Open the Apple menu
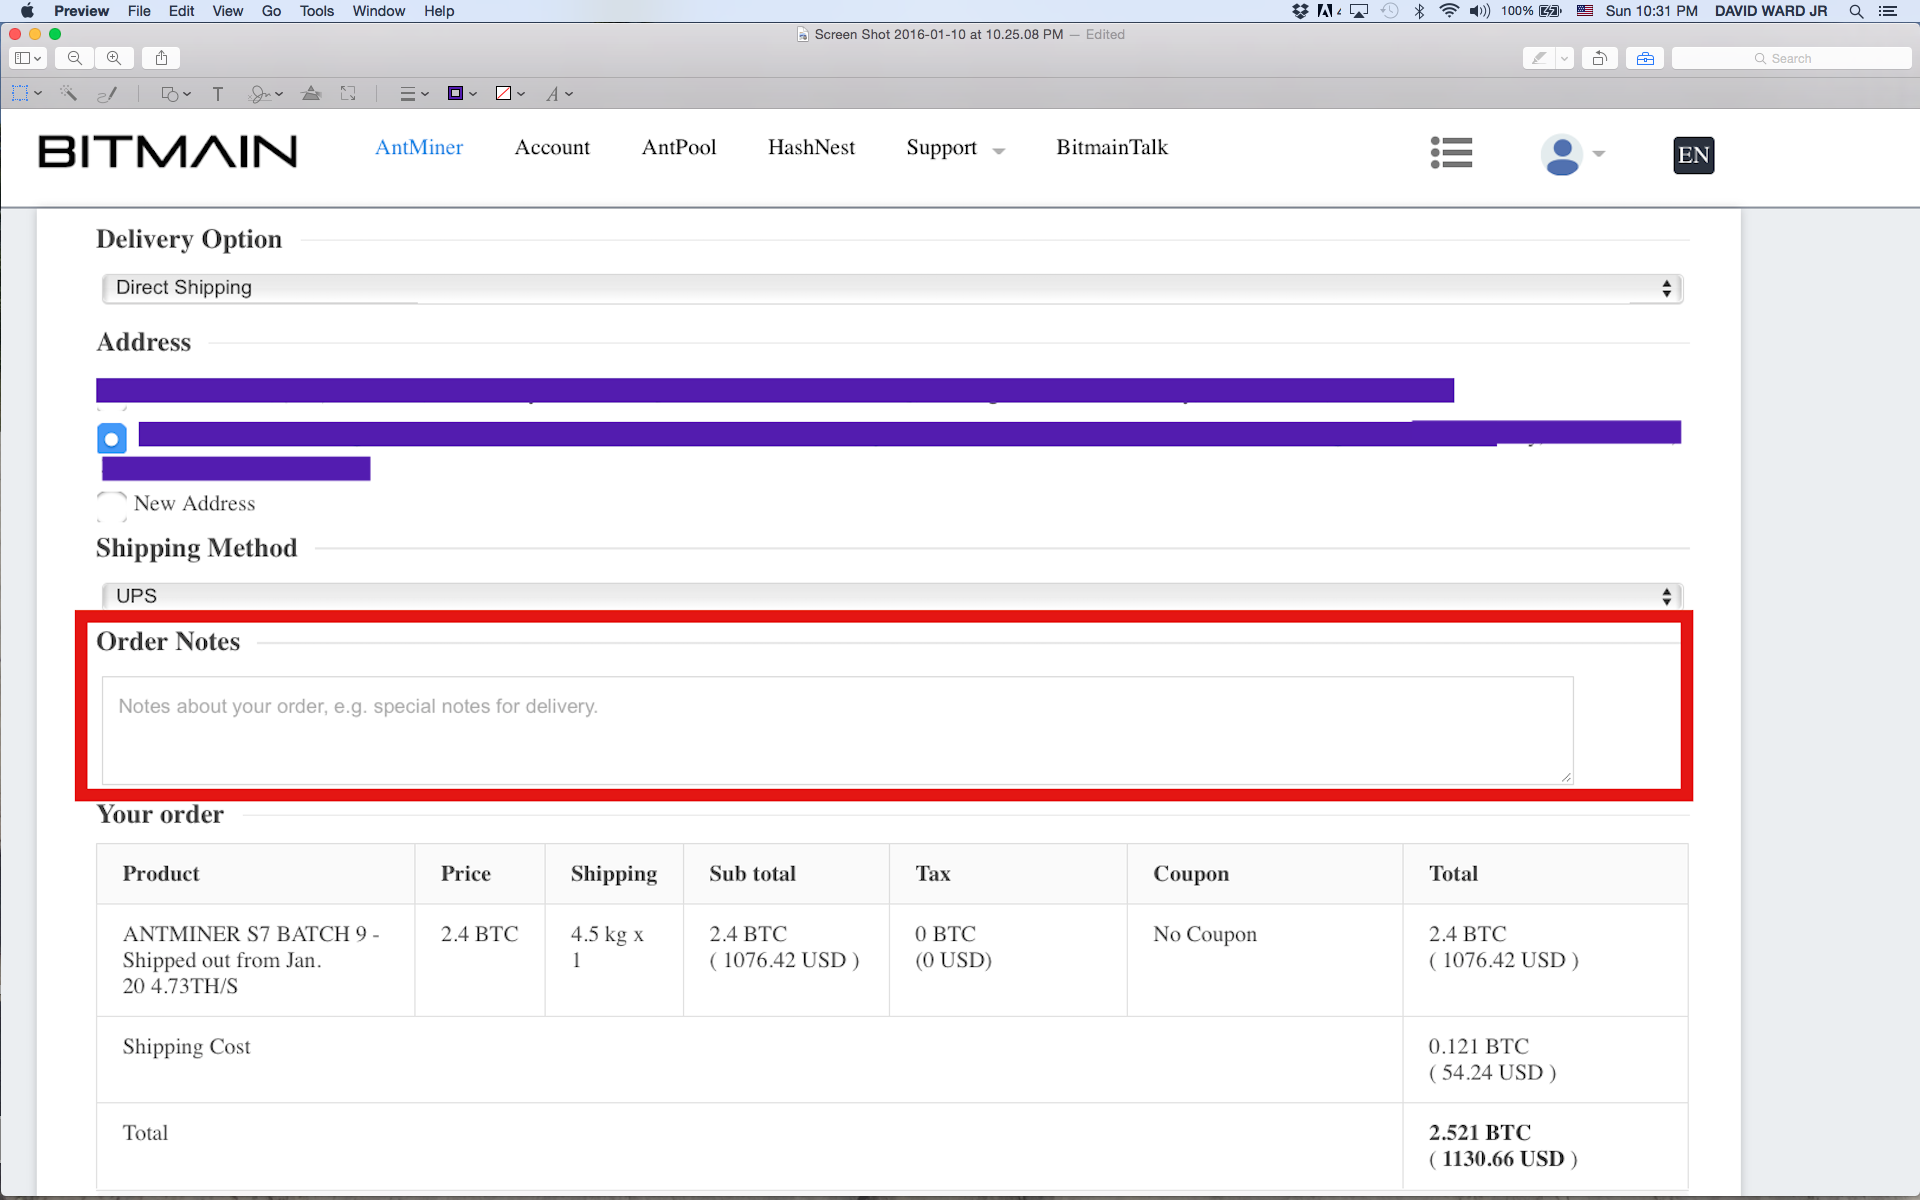Viewport: 1920px width, 1200px height. (27, 11)
